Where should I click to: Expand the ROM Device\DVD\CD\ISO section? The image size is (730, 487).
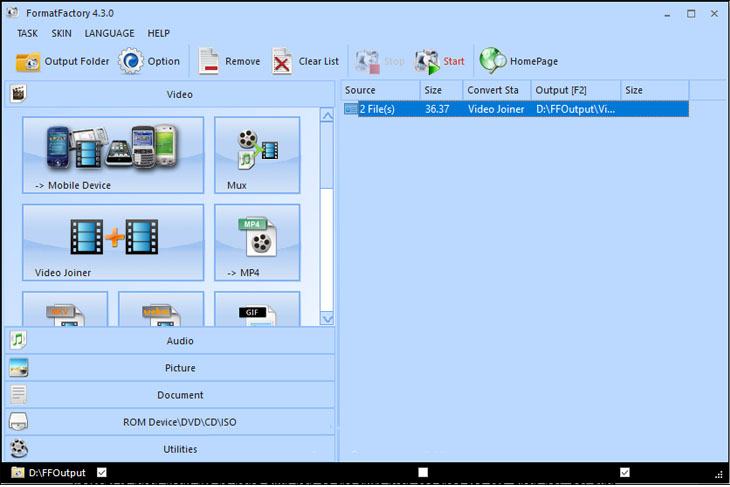click(170, 422)
